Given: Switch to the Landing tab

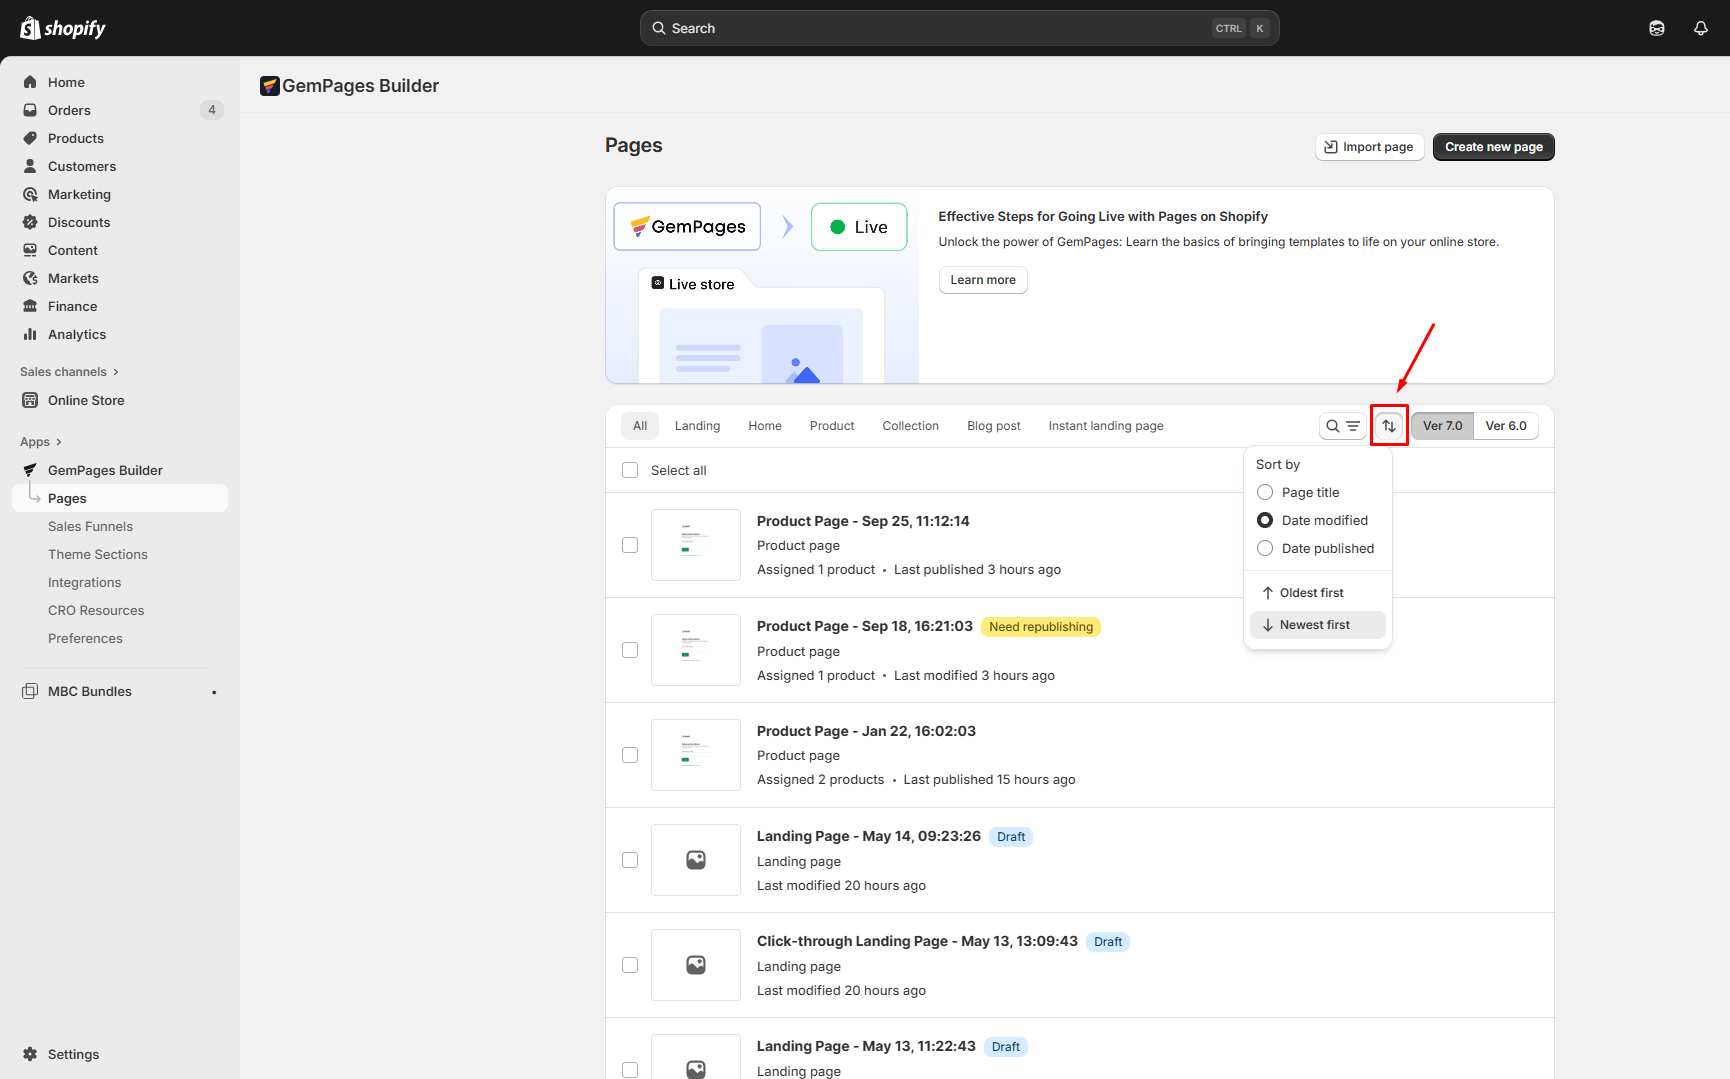Looking at the screenshot, I should [697, 425].
